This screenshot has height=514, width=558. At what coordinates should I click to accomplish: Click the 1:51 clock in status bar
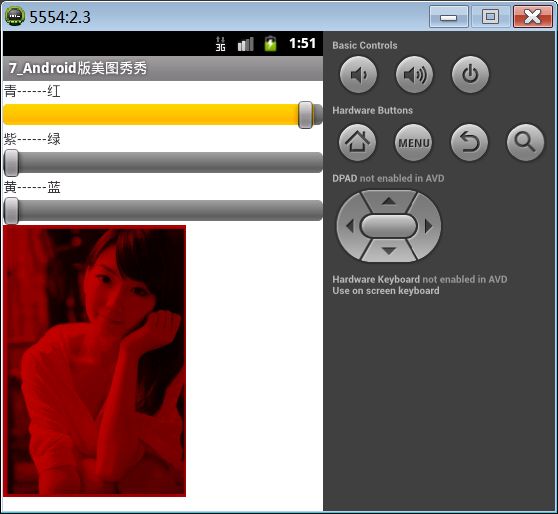302,43
